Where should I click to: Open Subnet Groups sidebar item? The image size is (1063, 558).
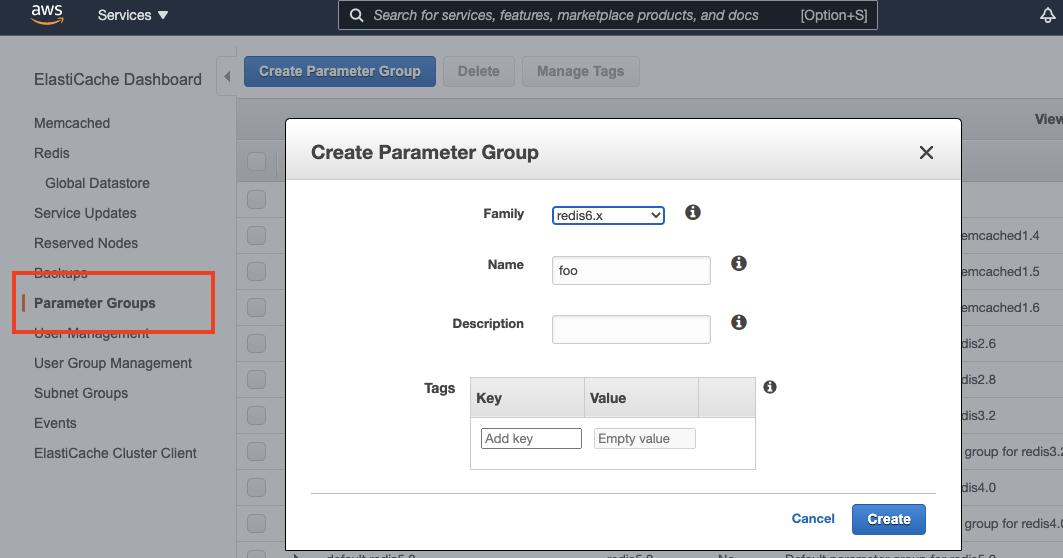pos(81,393)
